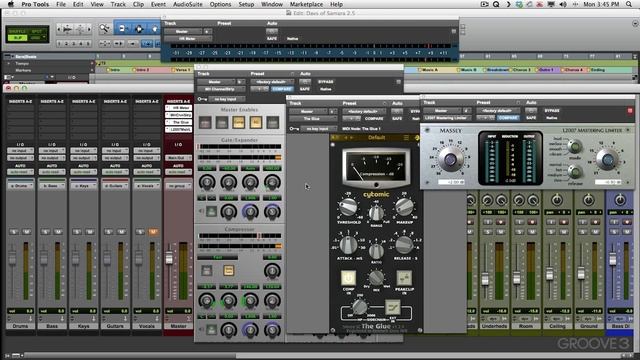This screenshot has height=360, width=640.
Task: Click The Glue Release knob
Action: (404, 244)
